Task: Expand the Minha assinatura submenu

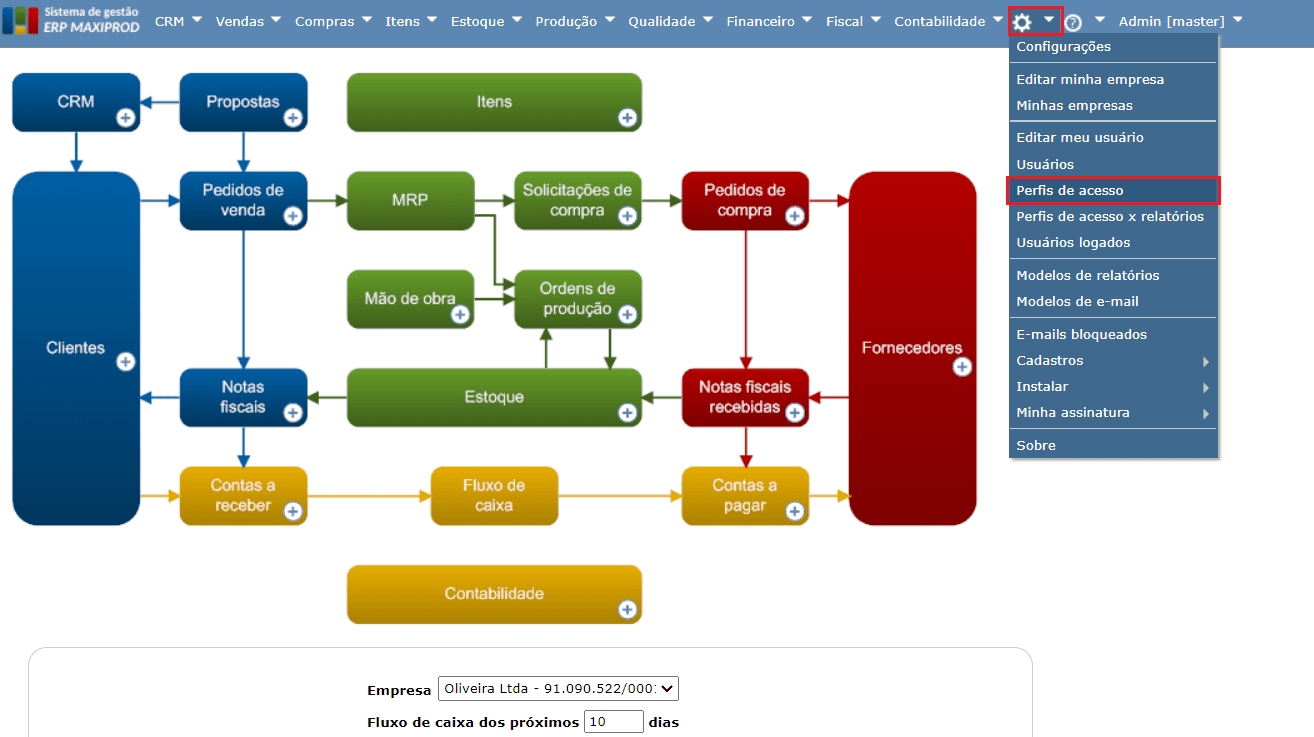Action: [x=1114, y=412]
